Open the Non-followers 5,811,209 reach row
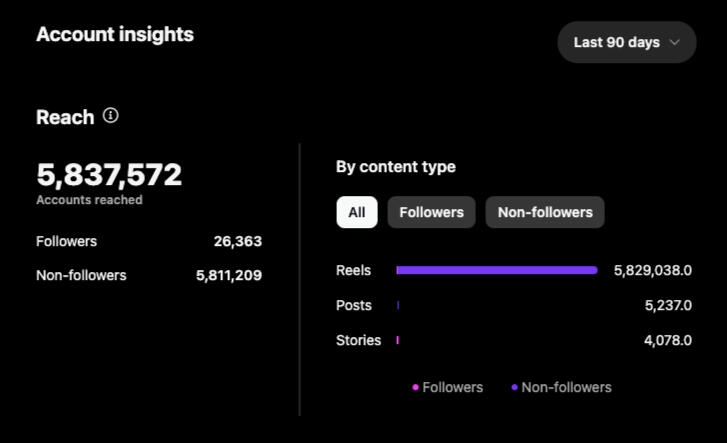The image size is (727, 443). (x=149, y=275)
